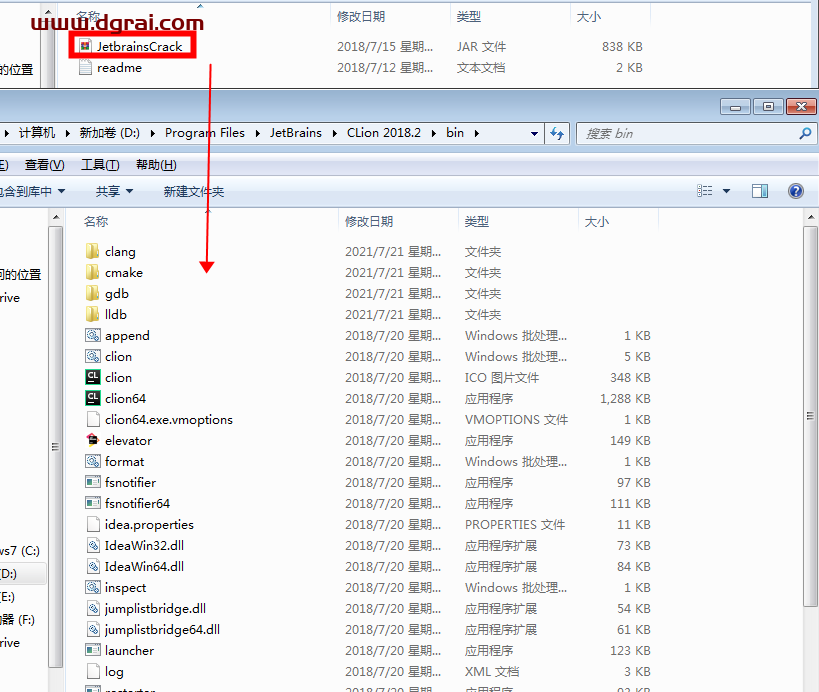Open the view options dropdown arrow
The image size is (819, 692).
[726, 191]
